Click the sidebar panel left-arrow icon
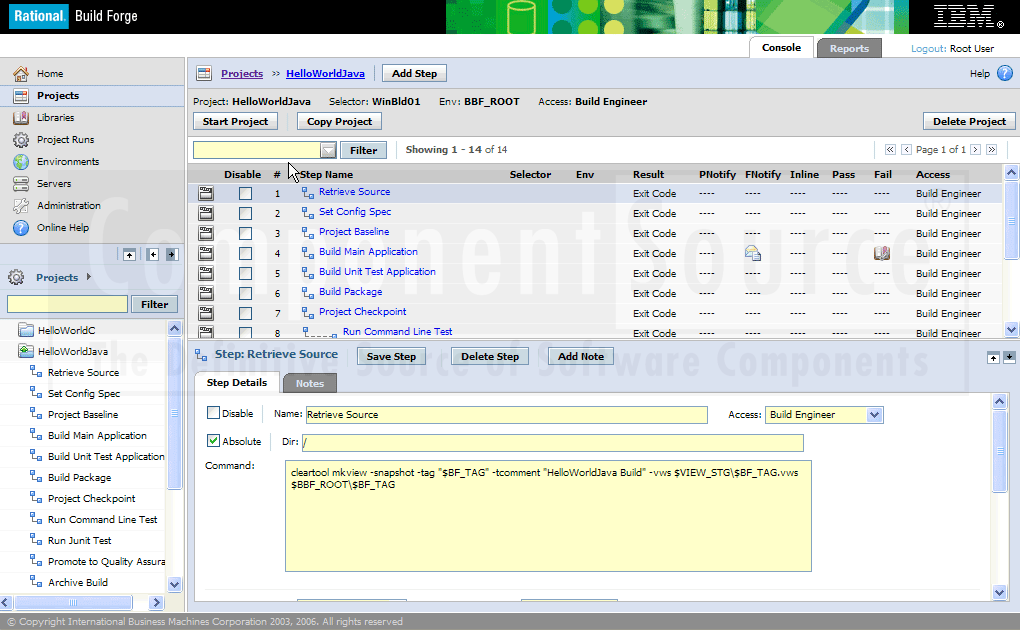This screenshot has height=630, width=1020. (x=154, y=254)
